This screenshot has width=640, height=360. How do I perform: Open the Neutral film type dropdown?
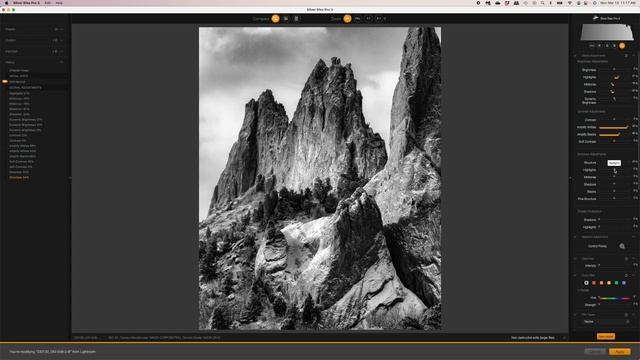pos(607,322)
